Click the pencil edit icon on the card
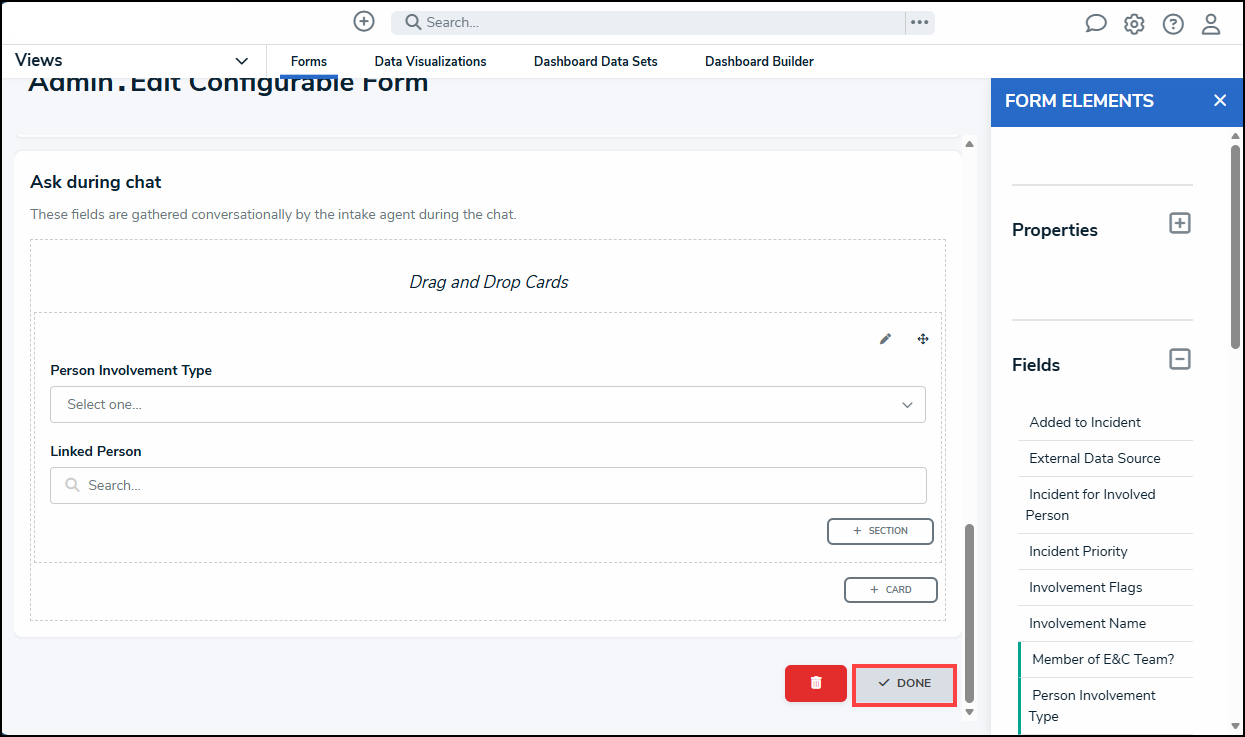This screenshot has height=737, width=1245. click(x=885, y=339)
